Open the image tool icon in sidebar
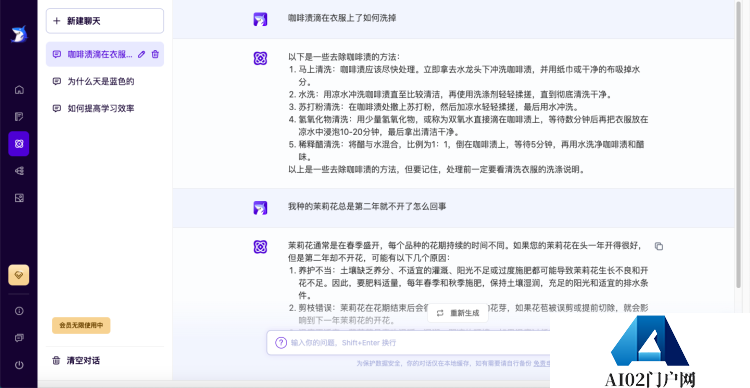 coord(19,198)
